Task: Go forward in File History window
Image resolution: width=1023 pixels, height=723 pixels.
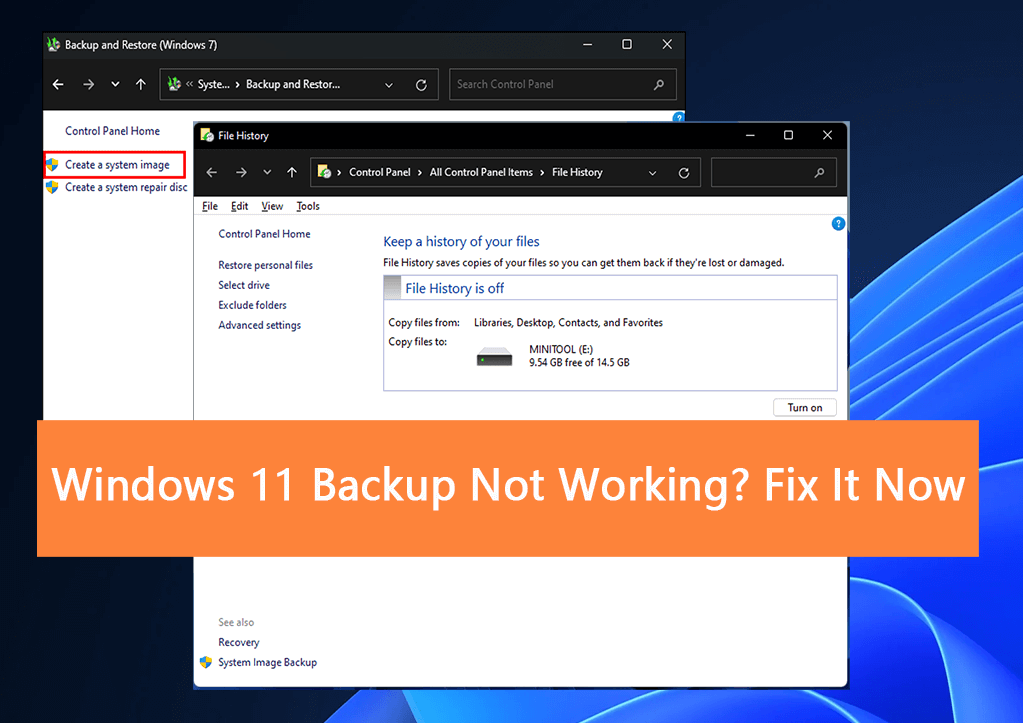Action: click(241, 172)
